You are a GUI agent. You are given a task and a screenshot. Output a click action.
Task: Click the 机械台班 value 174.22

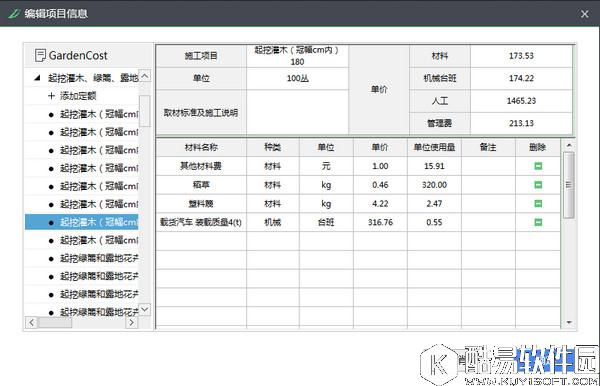click(x=521, y=78)
